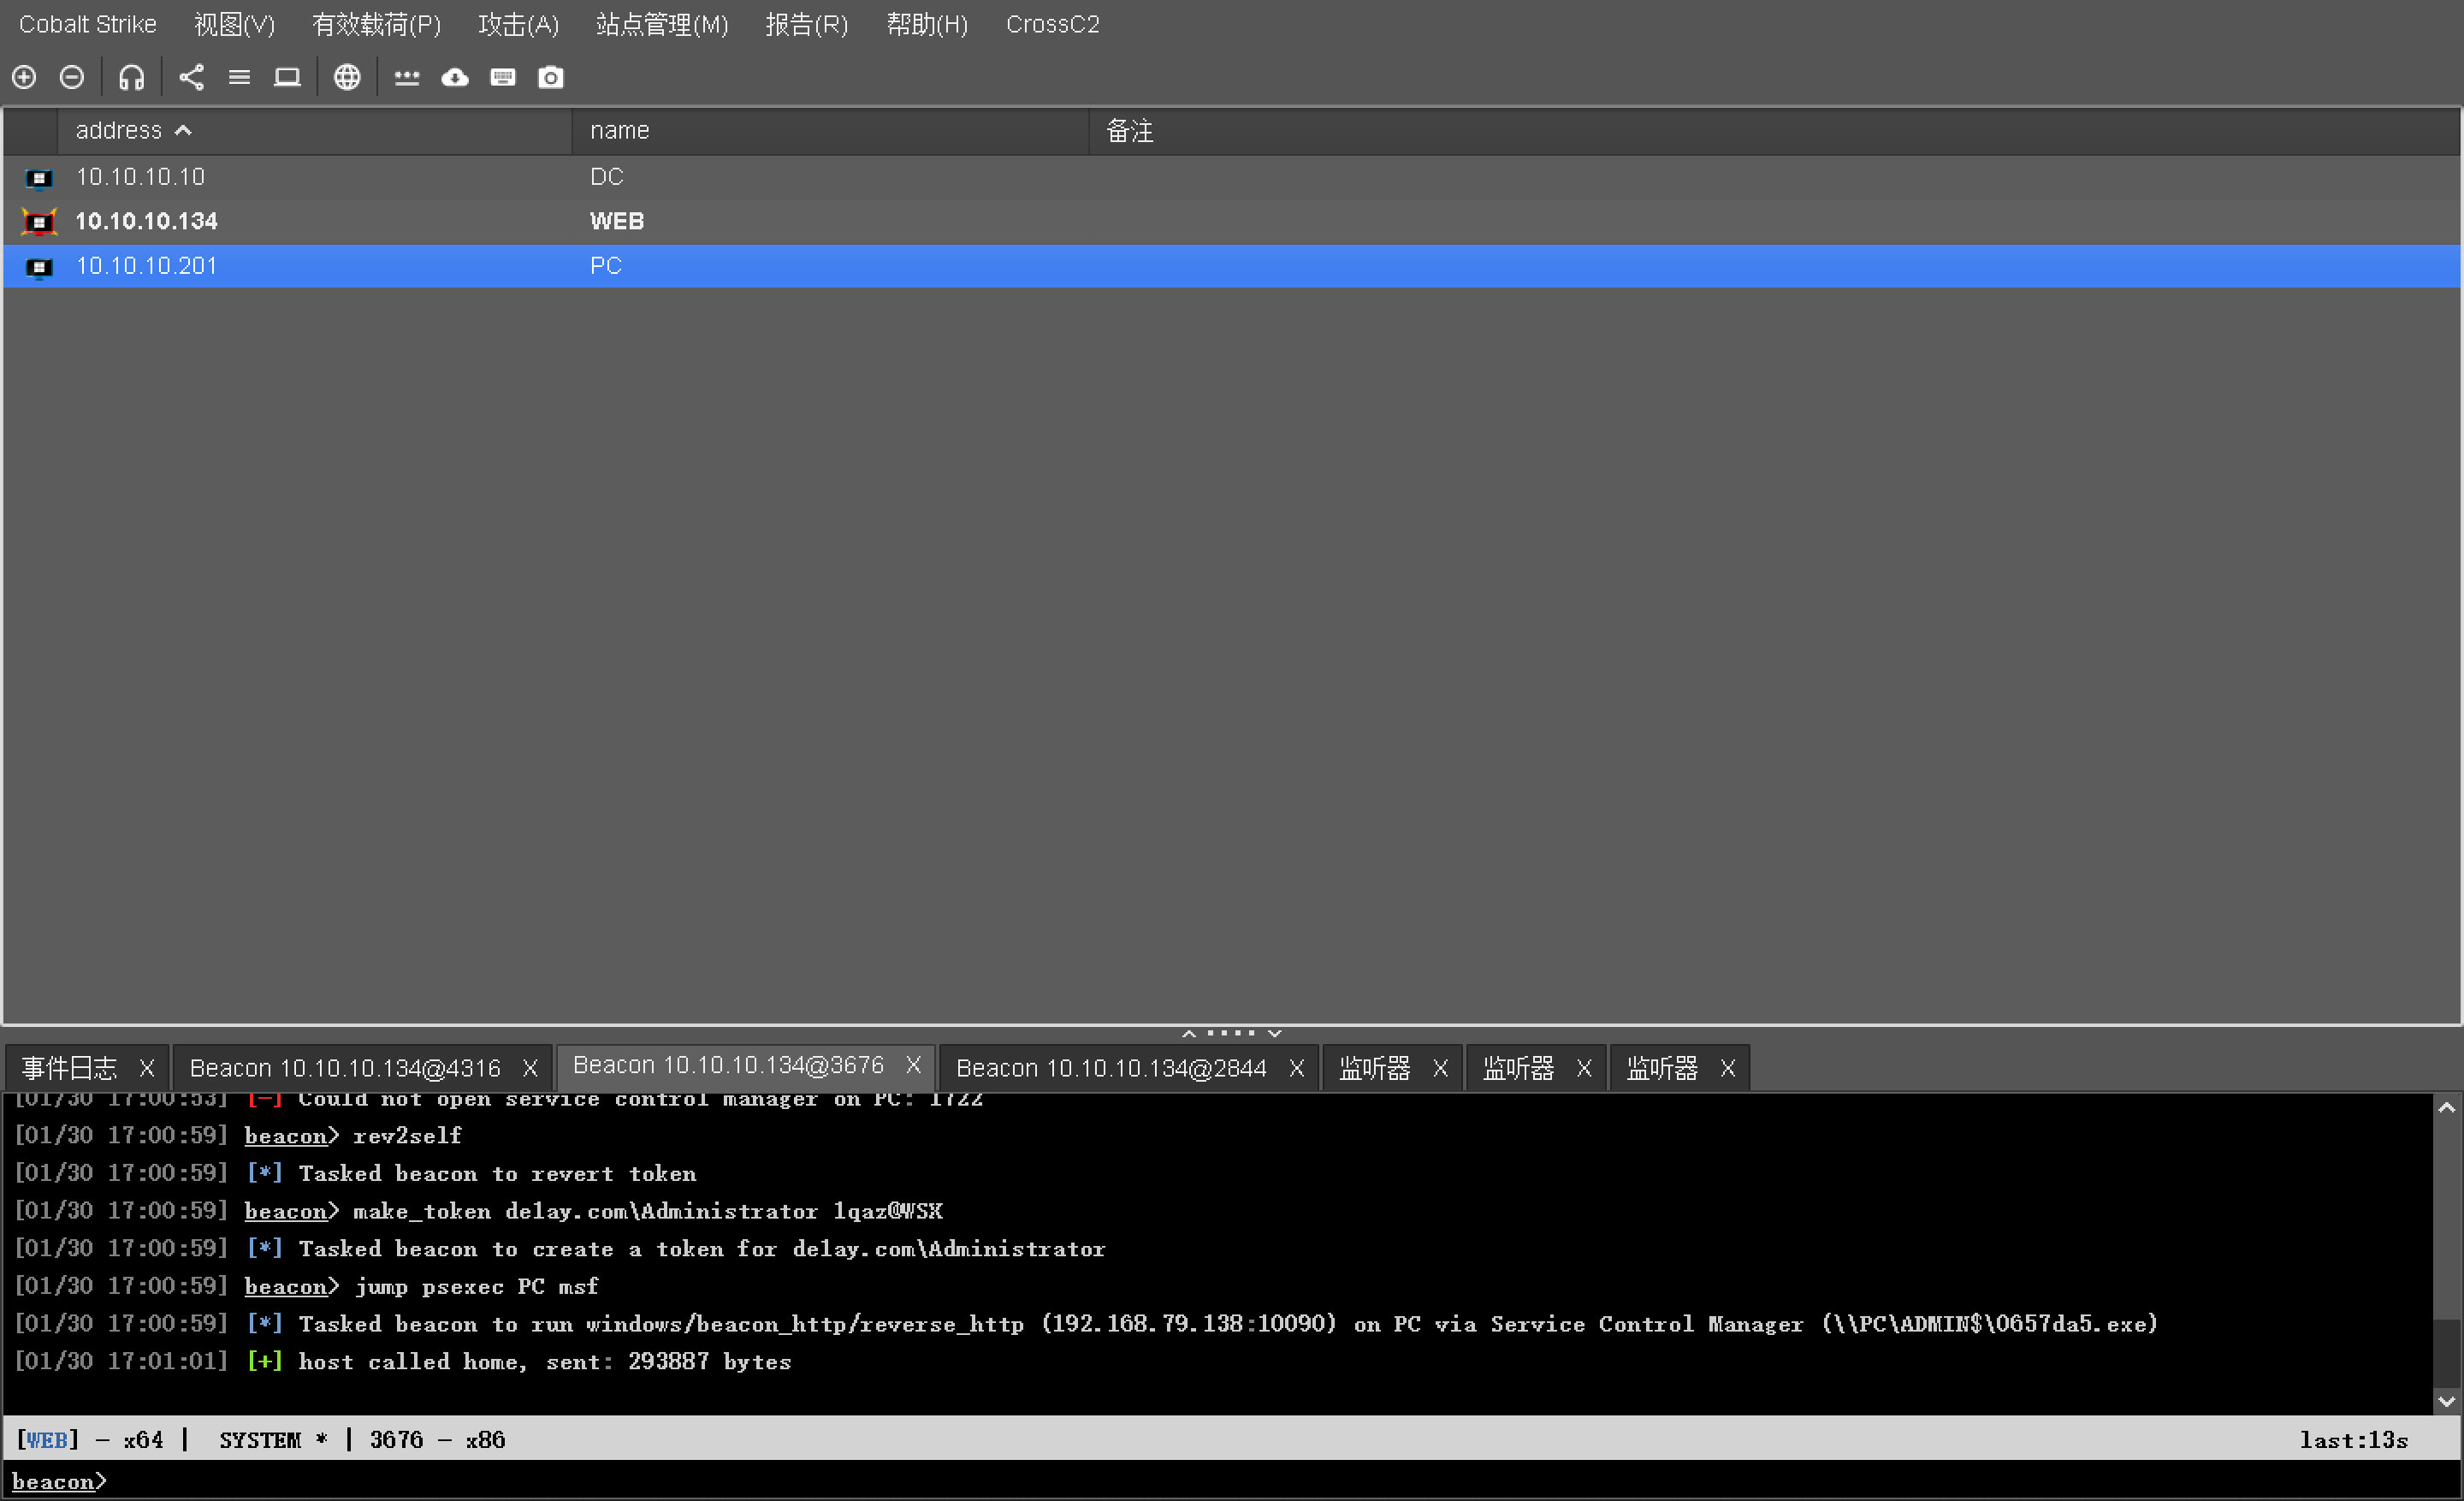
Task: Close the second 监听器 tab
Action: tap(1584, 1068)
